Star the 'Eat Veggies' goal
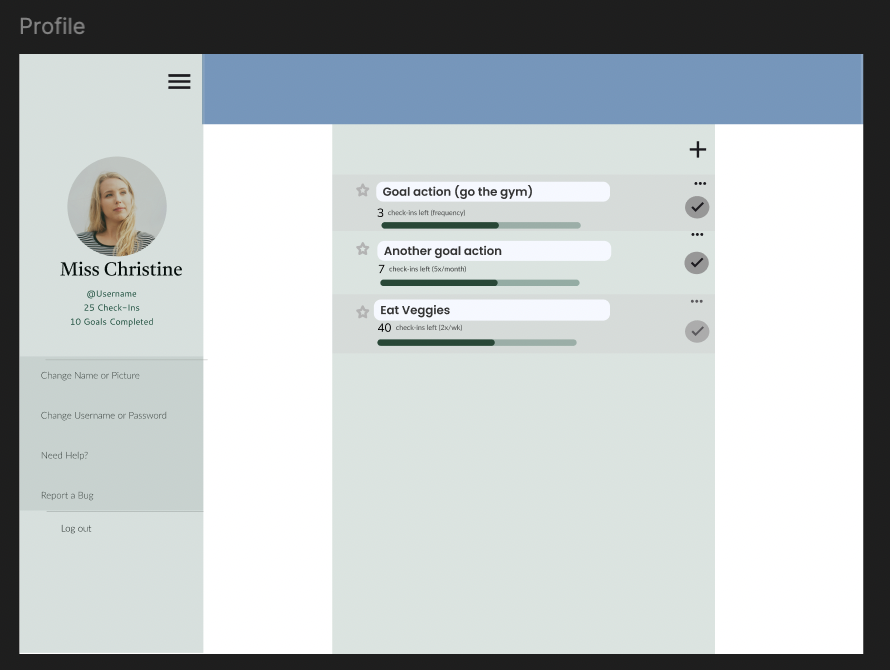The height and width of the screenshot is (670, 890). pyautogui.click(x=363, y=312)
